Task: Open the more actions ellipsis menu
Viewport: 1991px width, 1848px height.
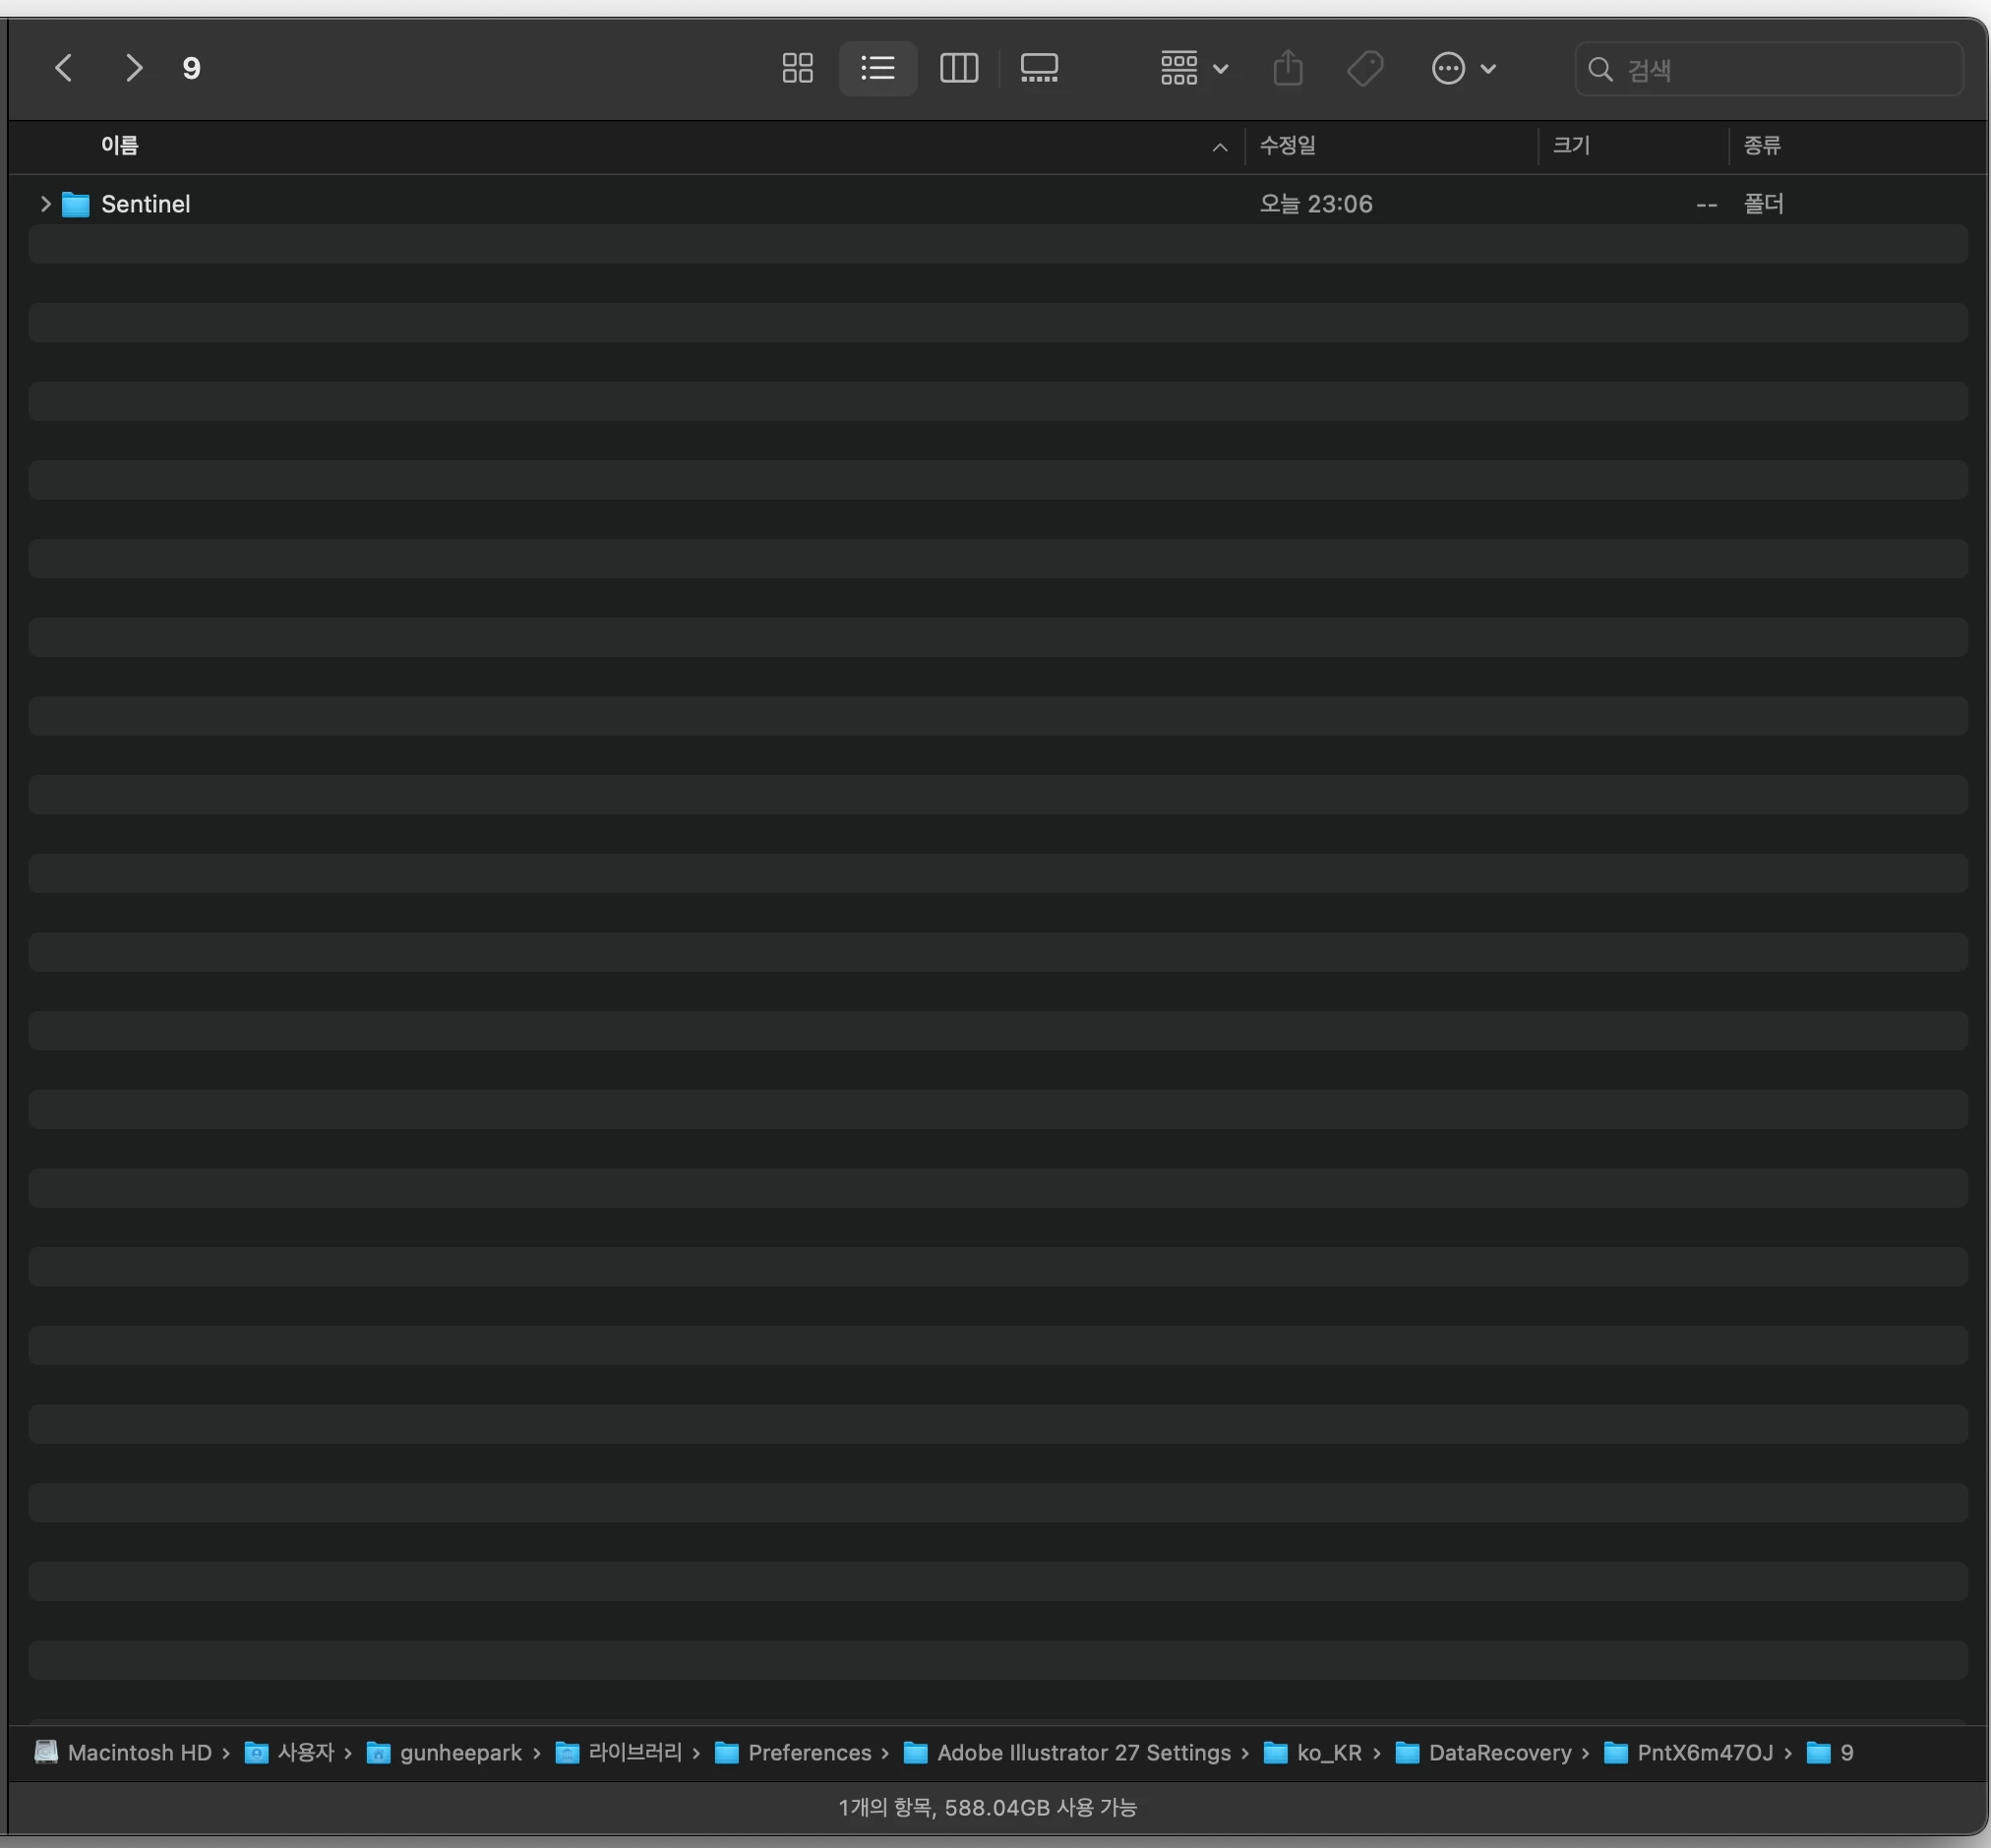Action: [x=1463, y=68]
